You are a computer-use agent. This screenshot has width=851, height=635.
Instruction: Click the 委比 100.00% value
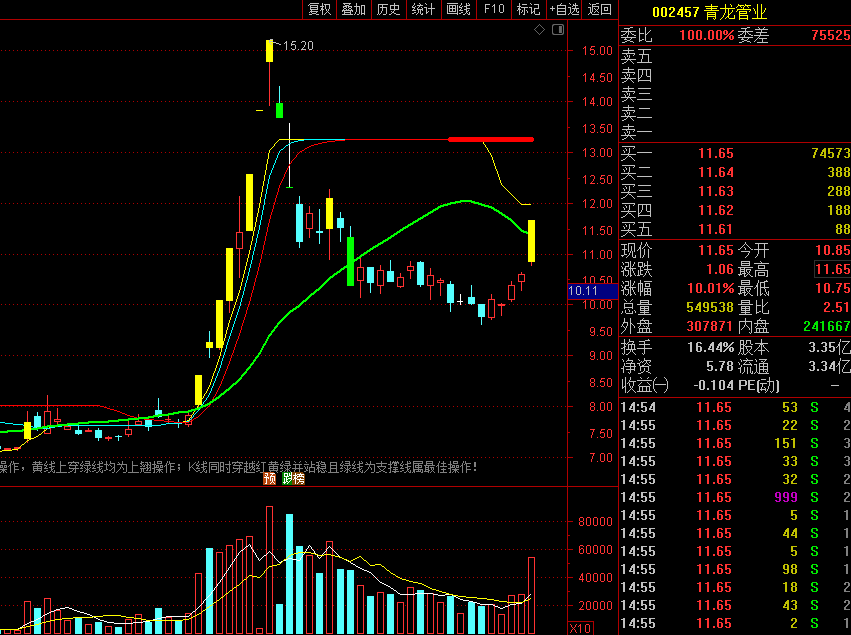(707, 36)
